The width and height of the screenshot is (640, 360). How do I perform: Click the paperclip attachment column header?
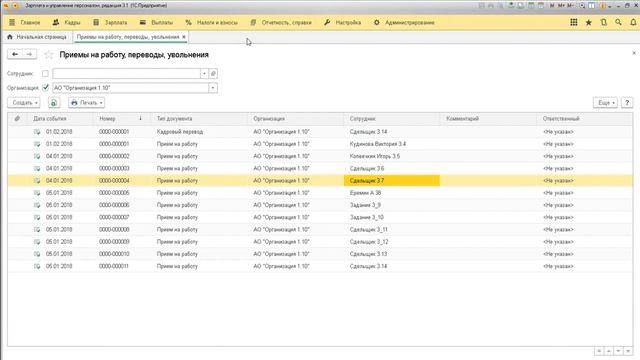(x=17, y=119)
